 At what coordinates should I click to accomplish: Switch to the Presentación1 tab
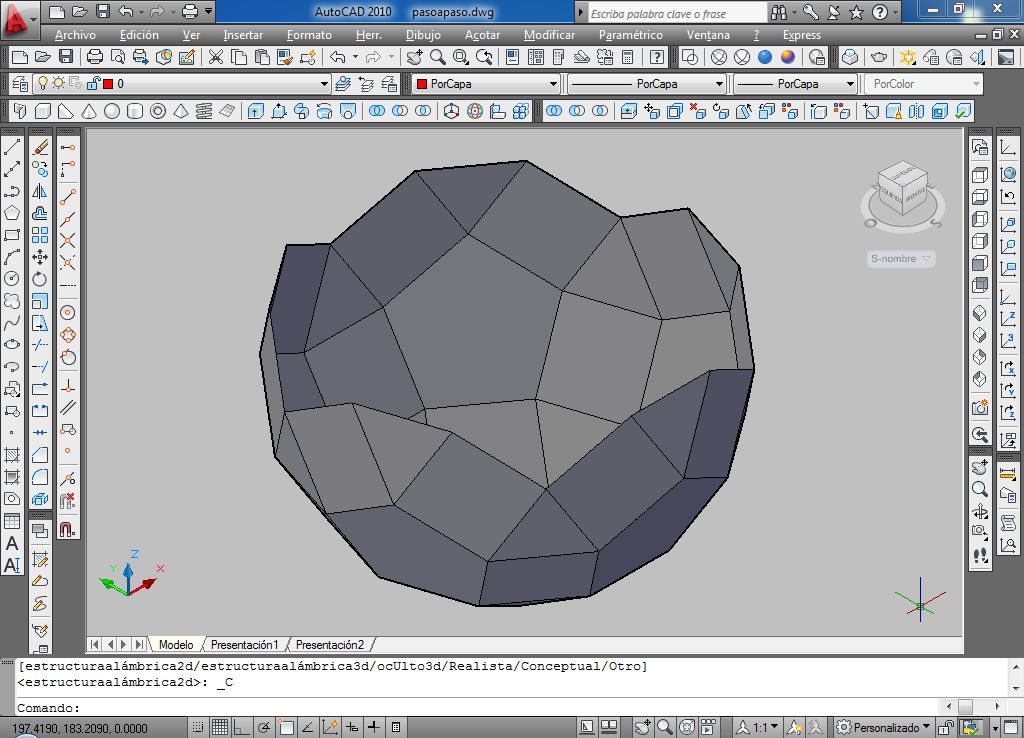coord(244,645)
